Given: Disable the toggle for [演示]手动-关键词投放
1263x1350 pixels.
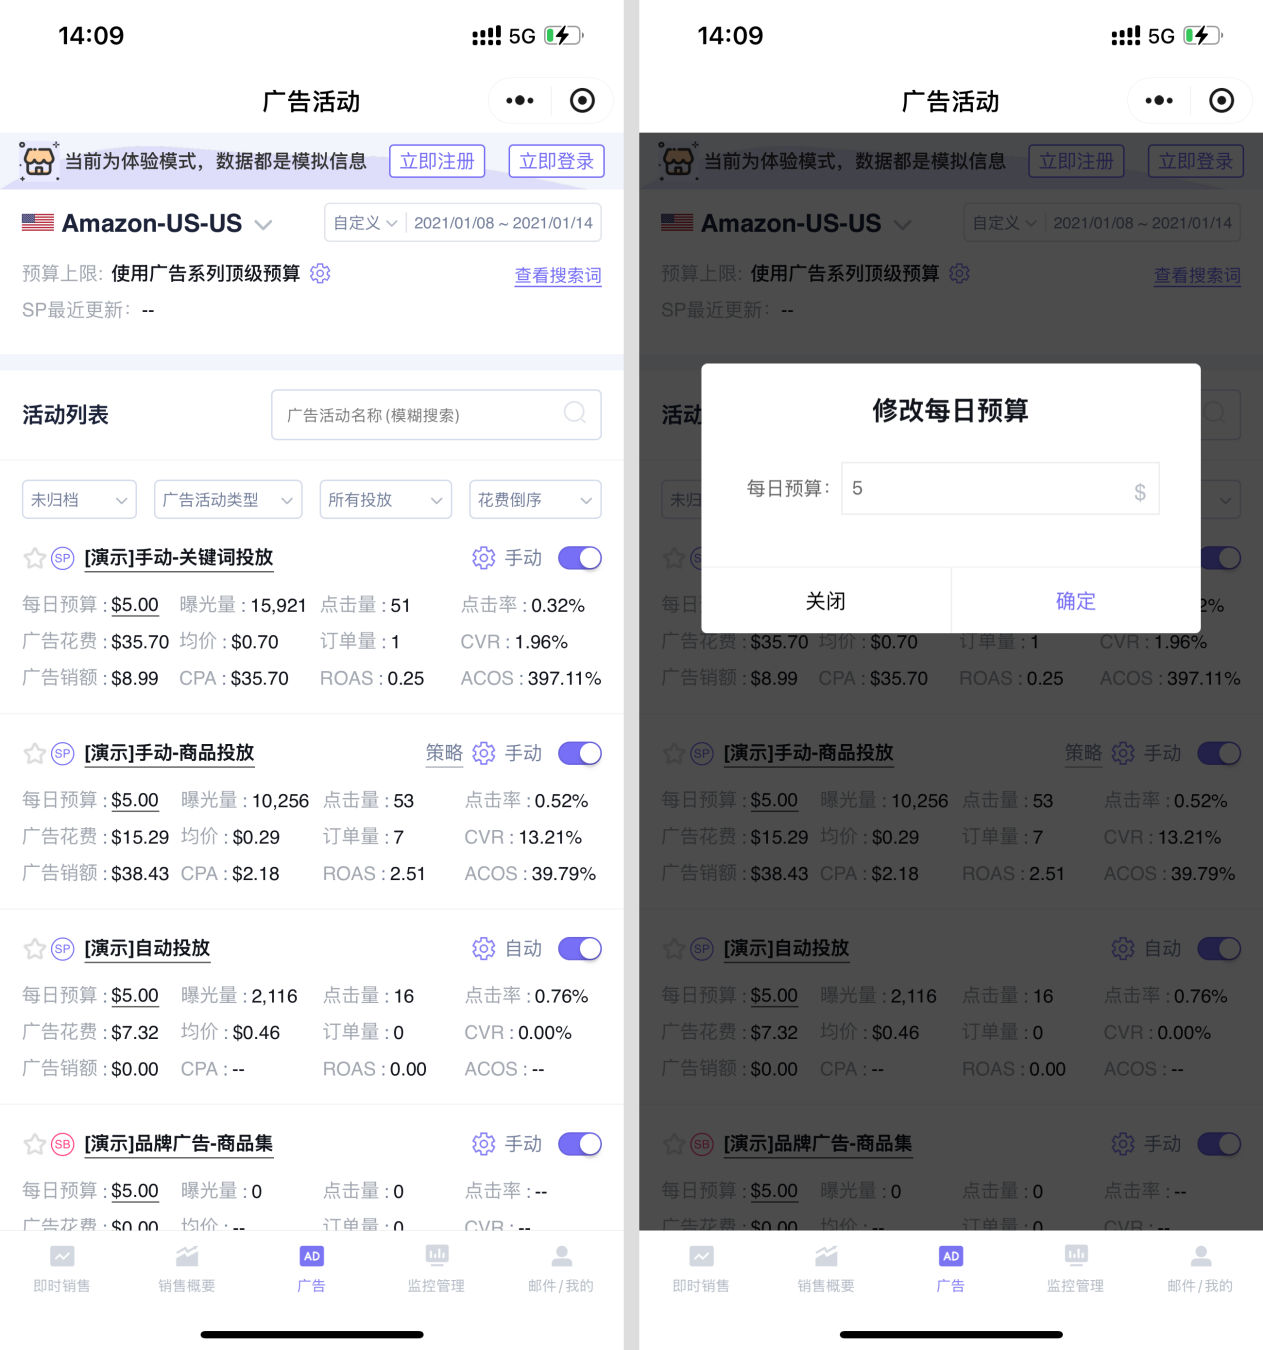Looking at the screenshot, I should point(579,558).
